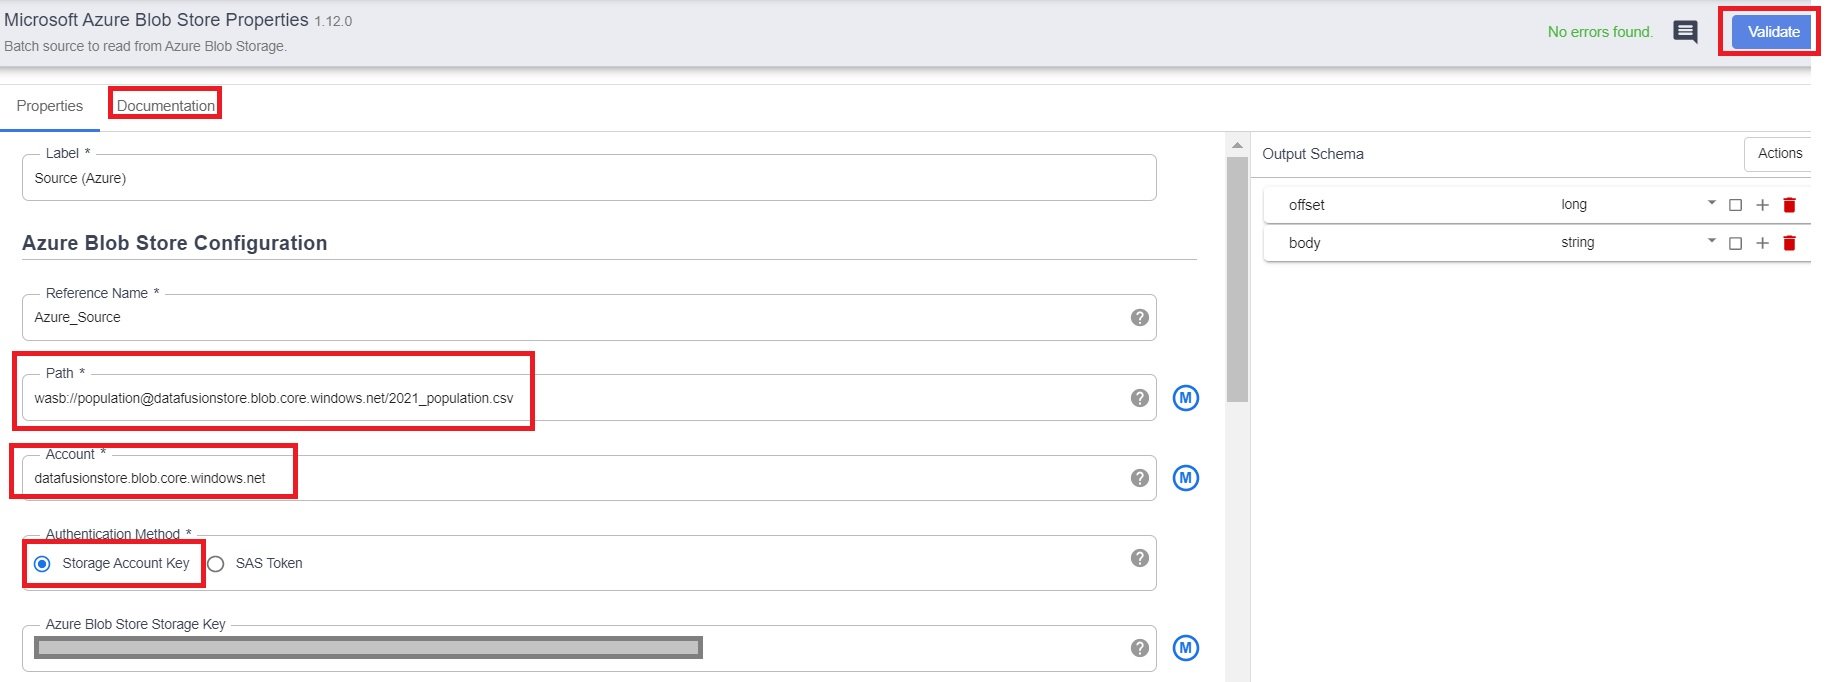Toggle the nullable checkbox for the offset field
The width and height of the screenshot is (1839, 682).
tap(1735, 204)
